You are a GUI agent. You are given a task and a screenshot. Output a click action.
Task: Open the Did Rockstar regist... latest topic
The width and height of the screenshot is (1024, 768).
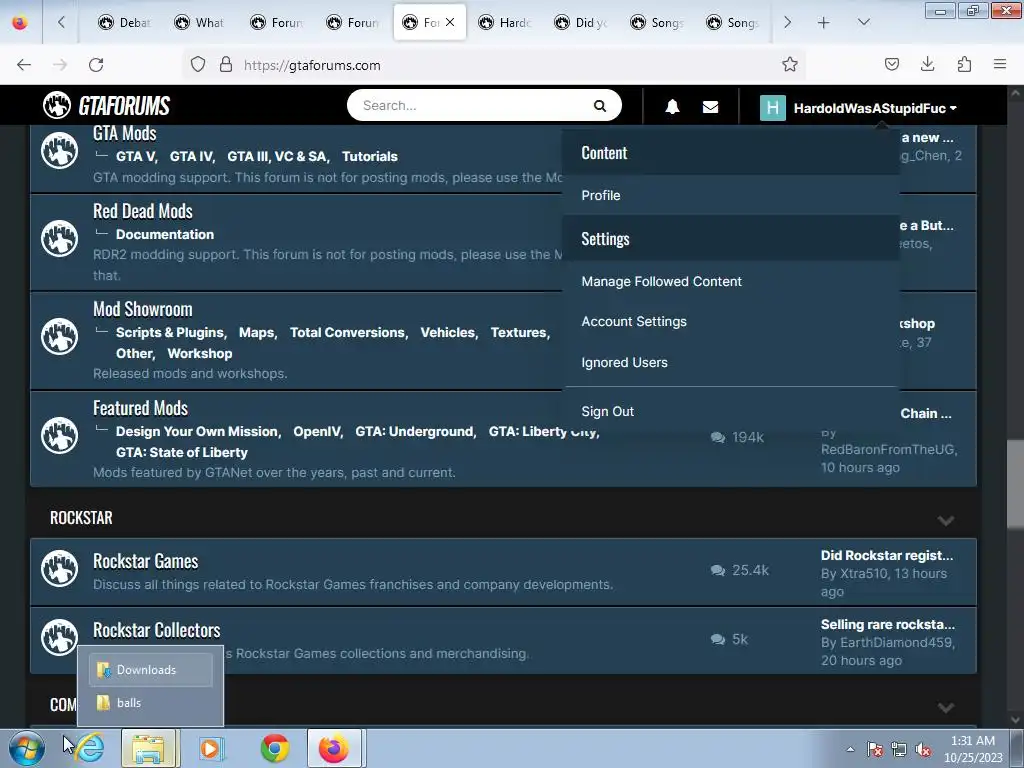[x=887, y=555]
